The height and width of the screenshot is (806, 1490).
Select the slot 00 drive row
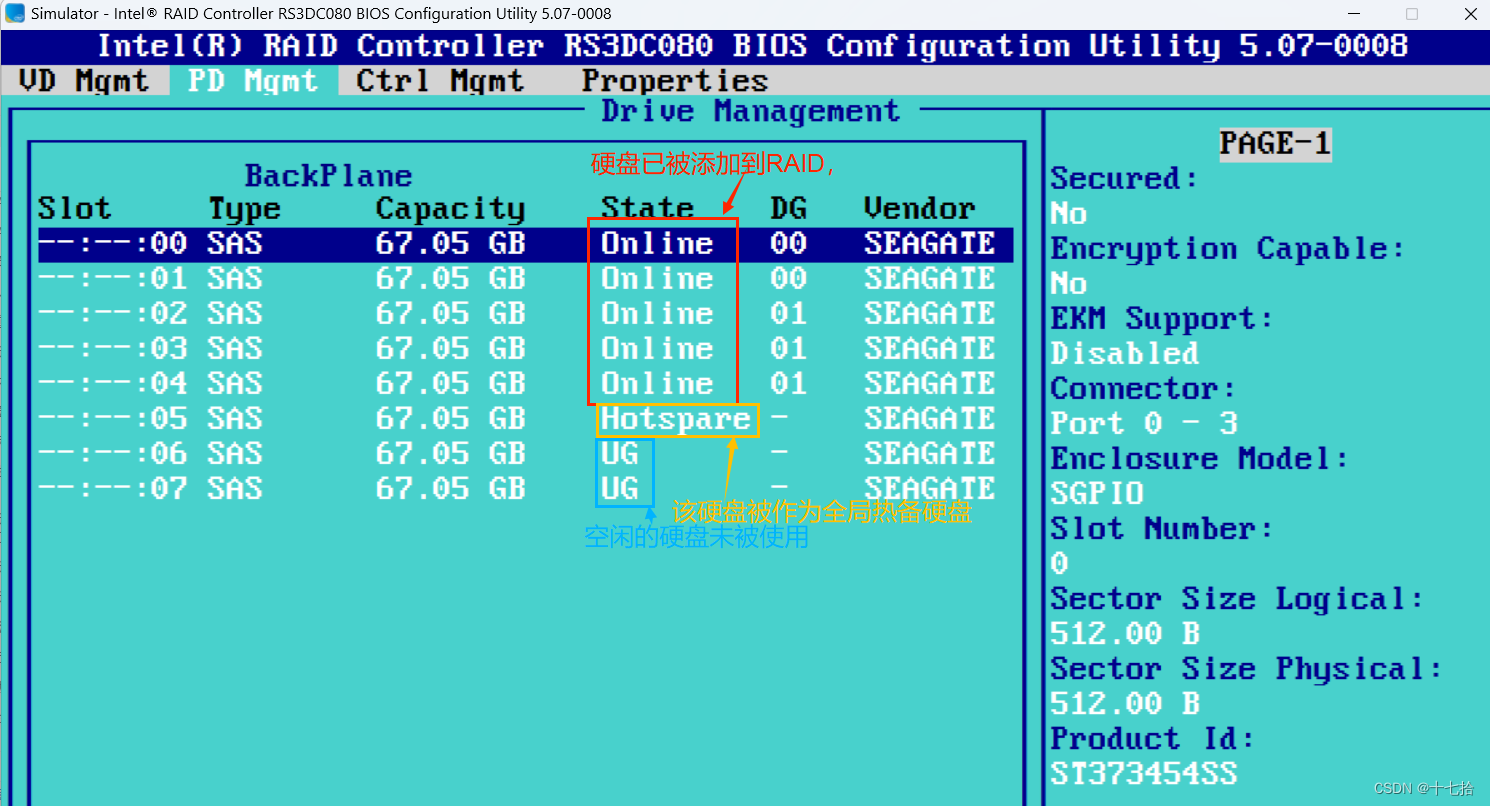tap(525, 244)
